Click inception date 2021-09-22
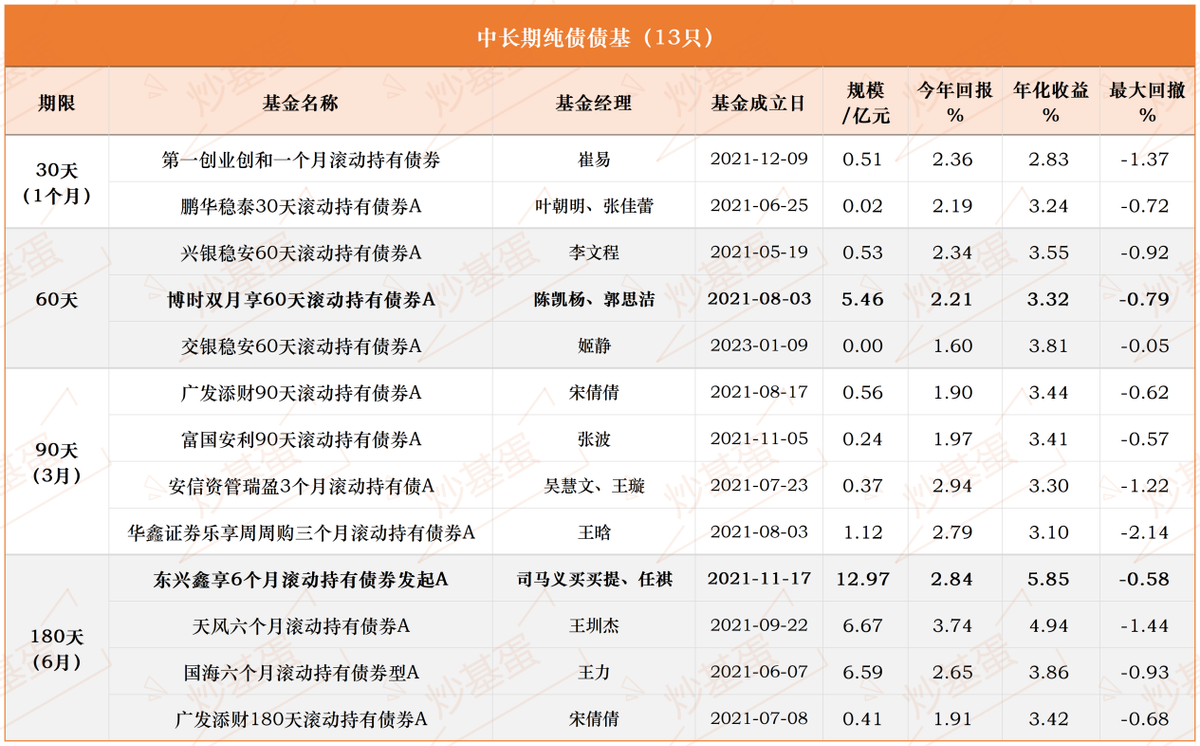The width and height of the screenshot is (1200, 746). tap(758, 626)
